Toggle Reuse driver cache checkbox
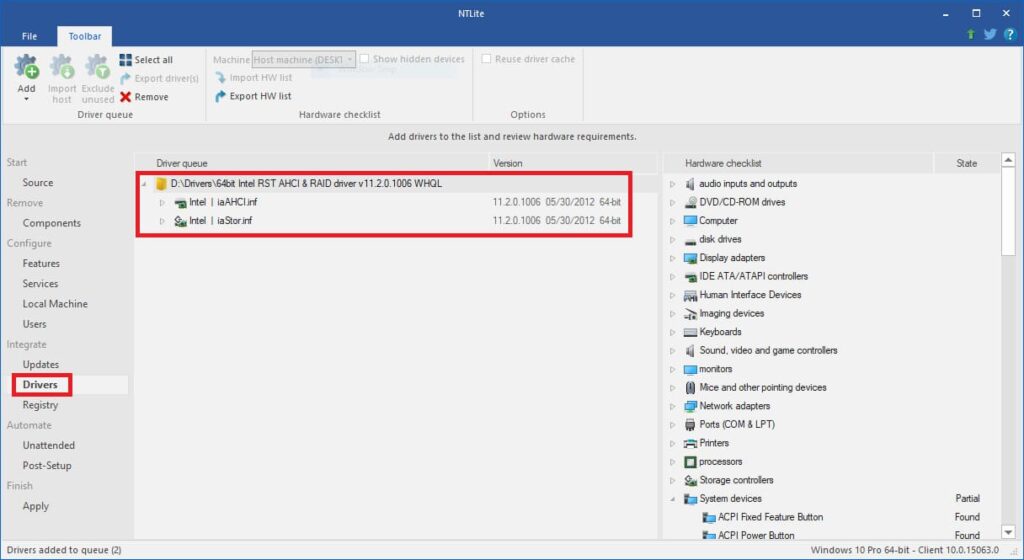This screenshot has width=1024, height=560. [487, 59]
